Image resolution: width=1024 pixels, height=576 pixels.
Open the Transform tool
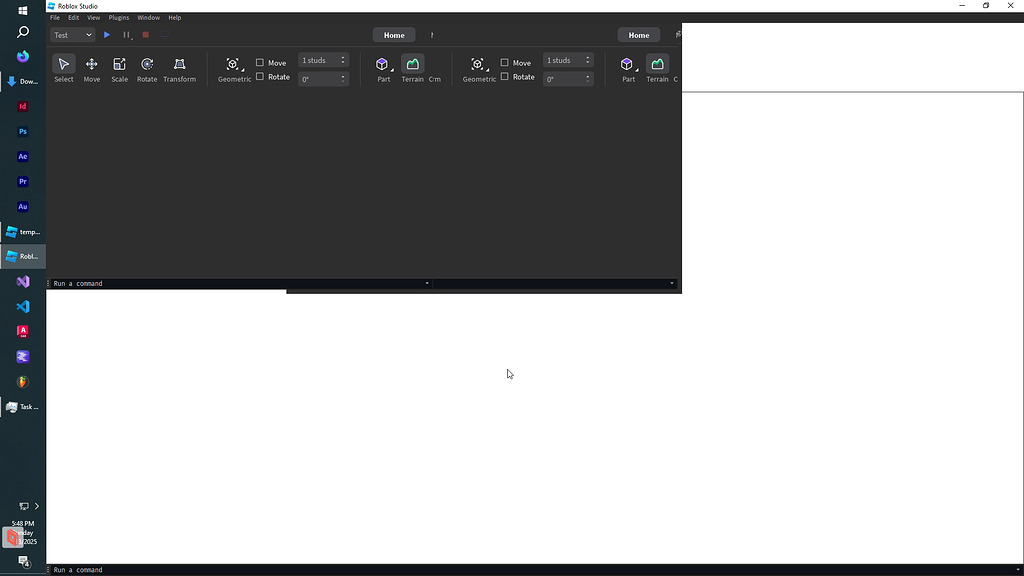point(180,68)
